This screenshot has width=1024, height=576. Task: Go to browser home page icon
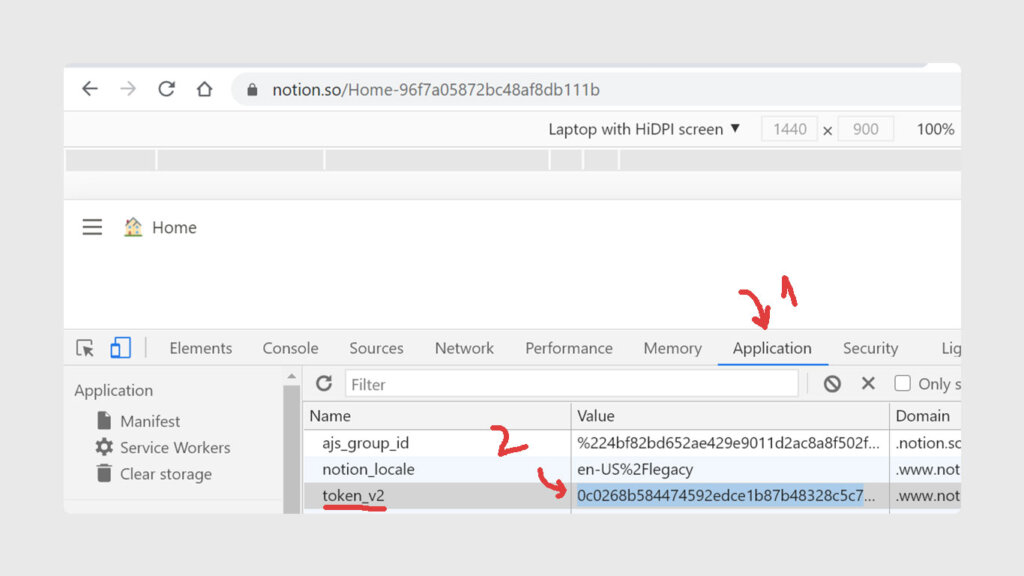tap(204, 89)
